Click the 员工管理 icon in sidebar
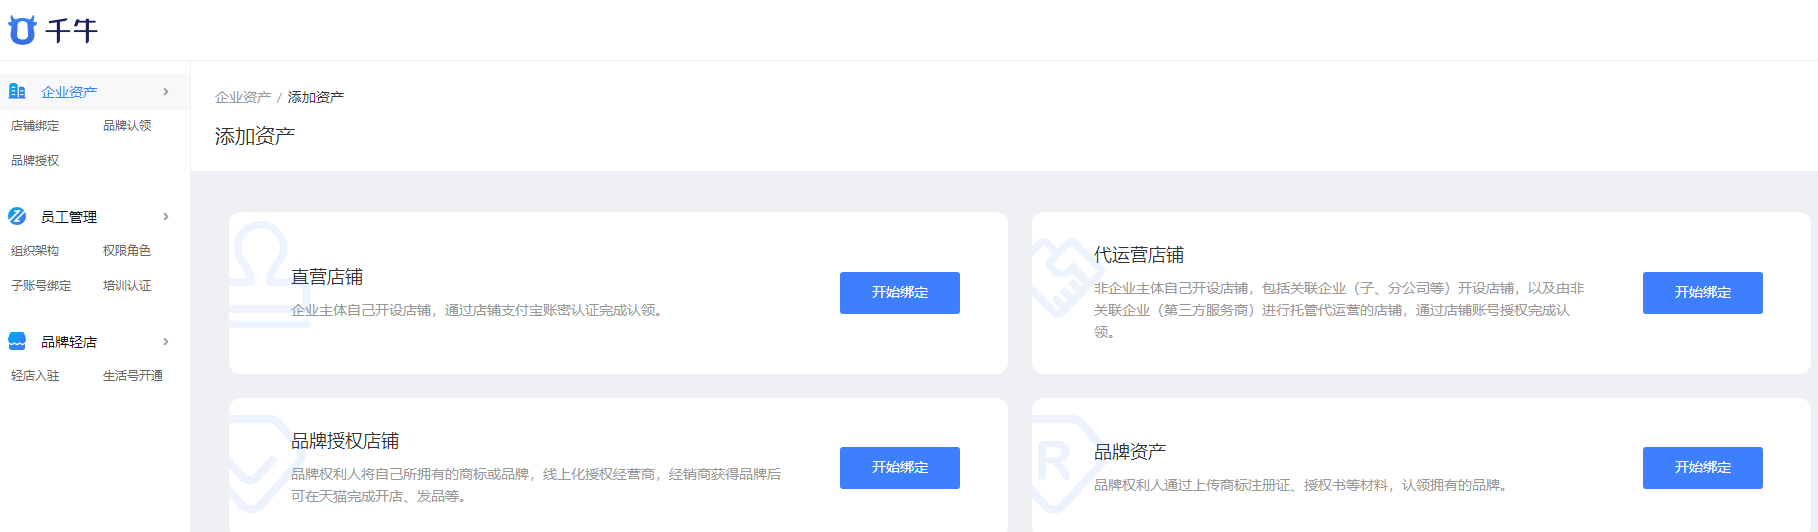 pos(17,216)
